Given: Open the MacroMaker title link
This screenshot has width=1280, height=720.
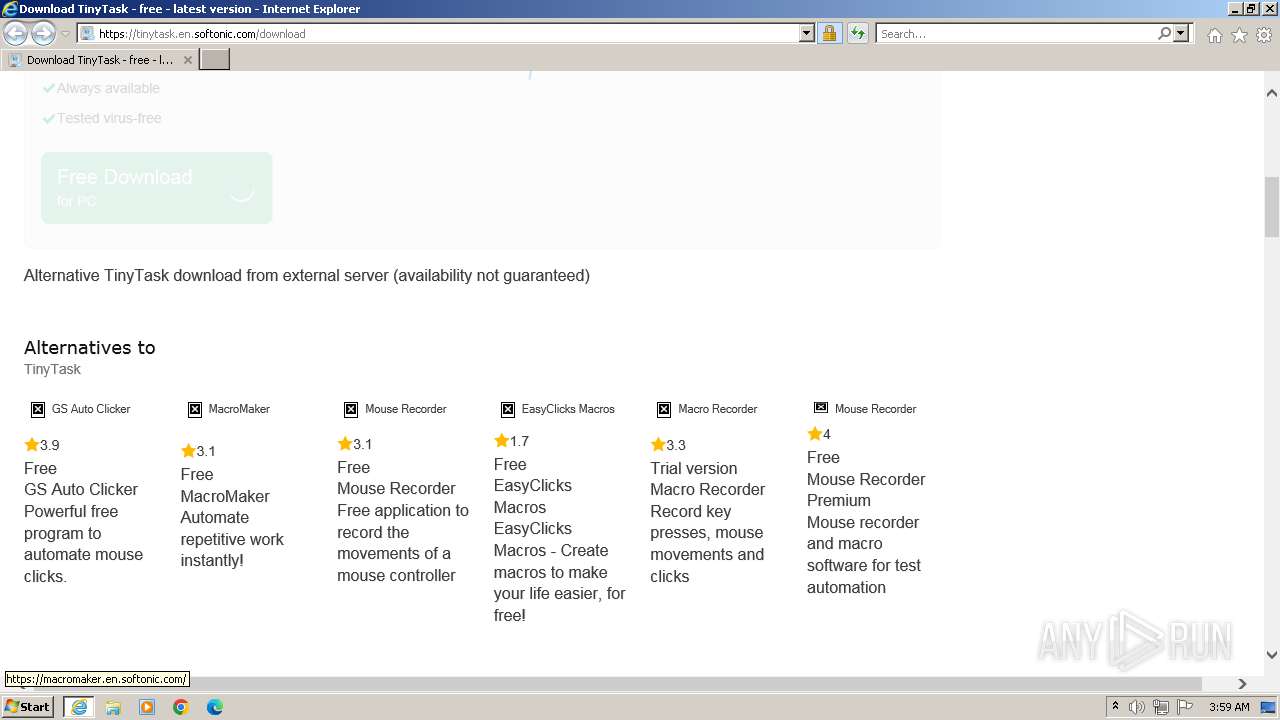Looking at the screenshot, I should pos(225,496).
